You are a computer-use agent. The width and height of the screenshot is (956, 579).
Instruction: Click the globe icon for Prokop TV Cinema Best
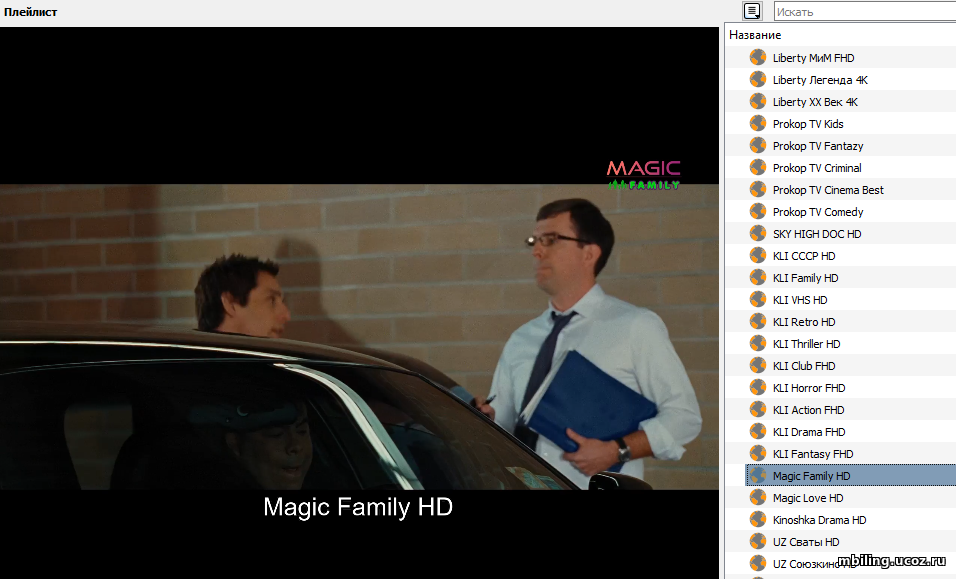point(758,190)
